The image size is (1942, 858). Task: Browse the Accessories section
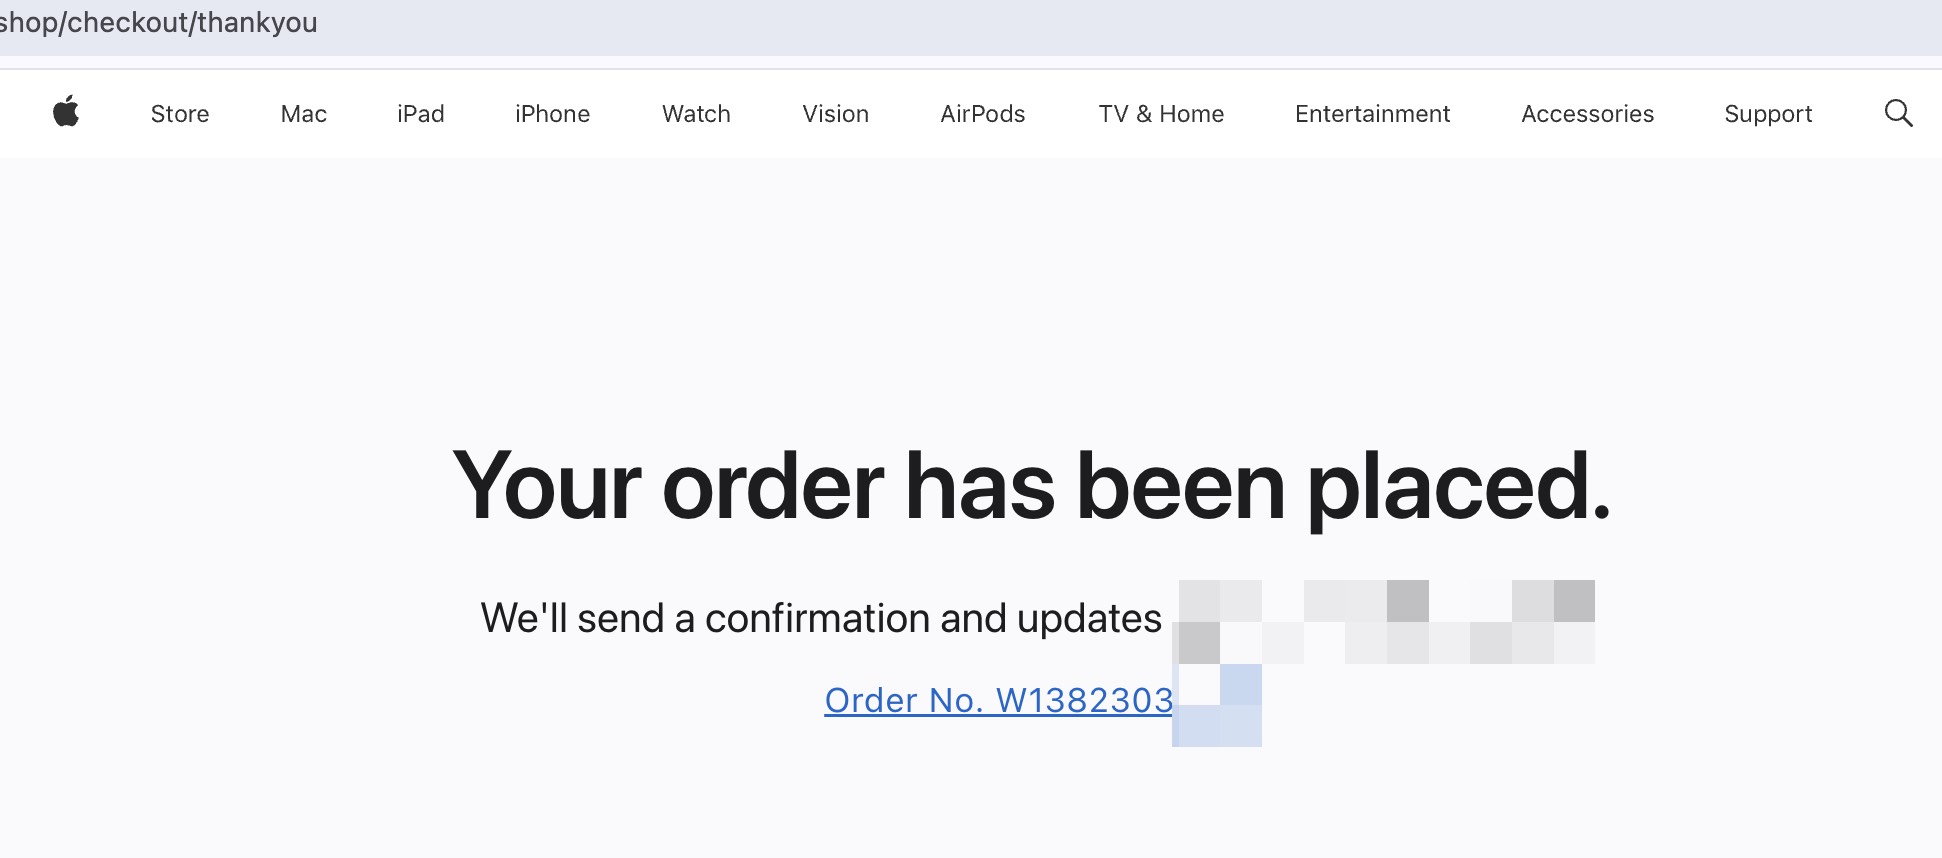tap(1587, 114)
